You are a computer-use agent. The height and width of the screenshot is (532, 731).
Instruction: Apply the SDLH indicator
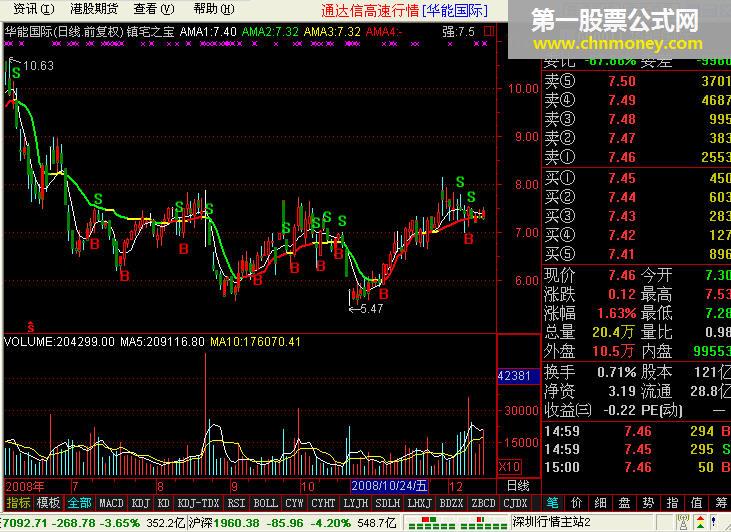[387, 503]
